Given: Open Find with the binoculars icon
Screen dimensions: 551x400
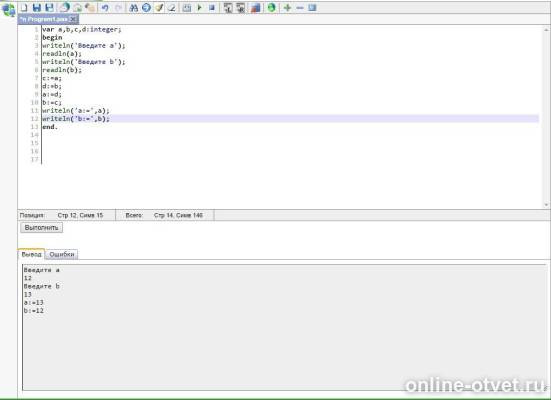Looking at the screenshot, I should coord(134,7).
